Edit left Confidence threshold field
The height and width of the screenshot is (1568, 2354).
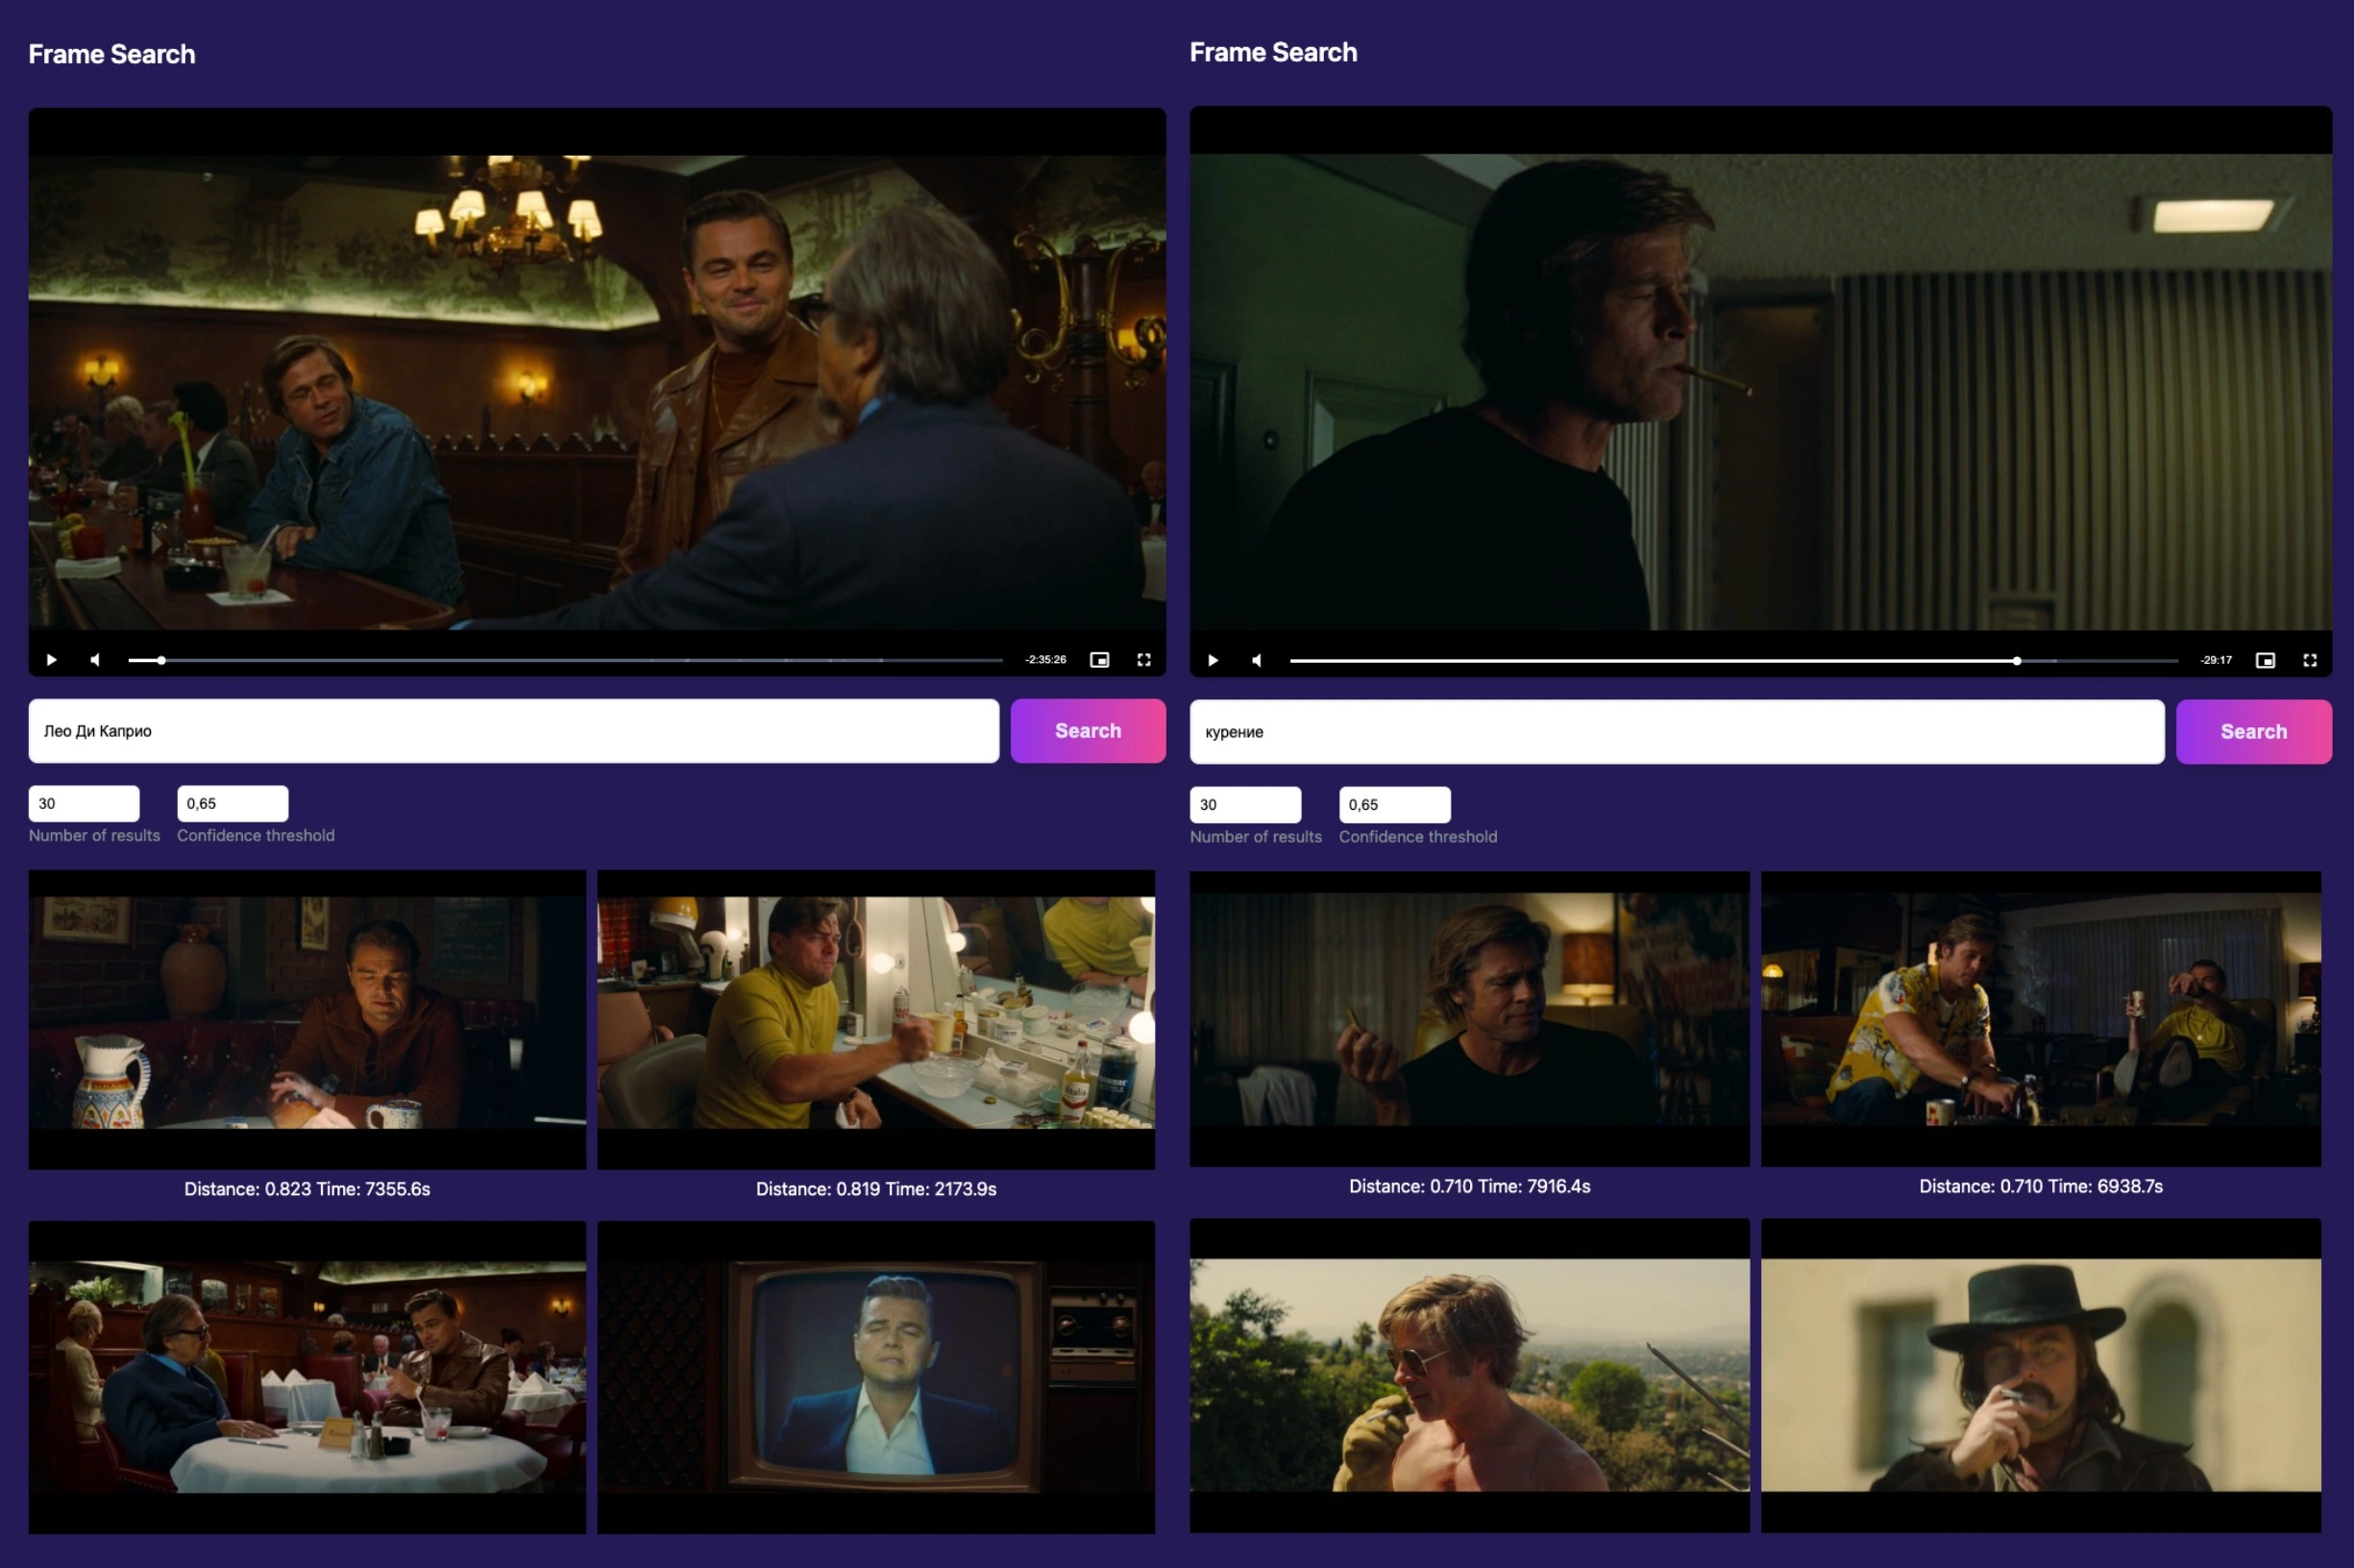pyautogui.click(x=233, y=804)
